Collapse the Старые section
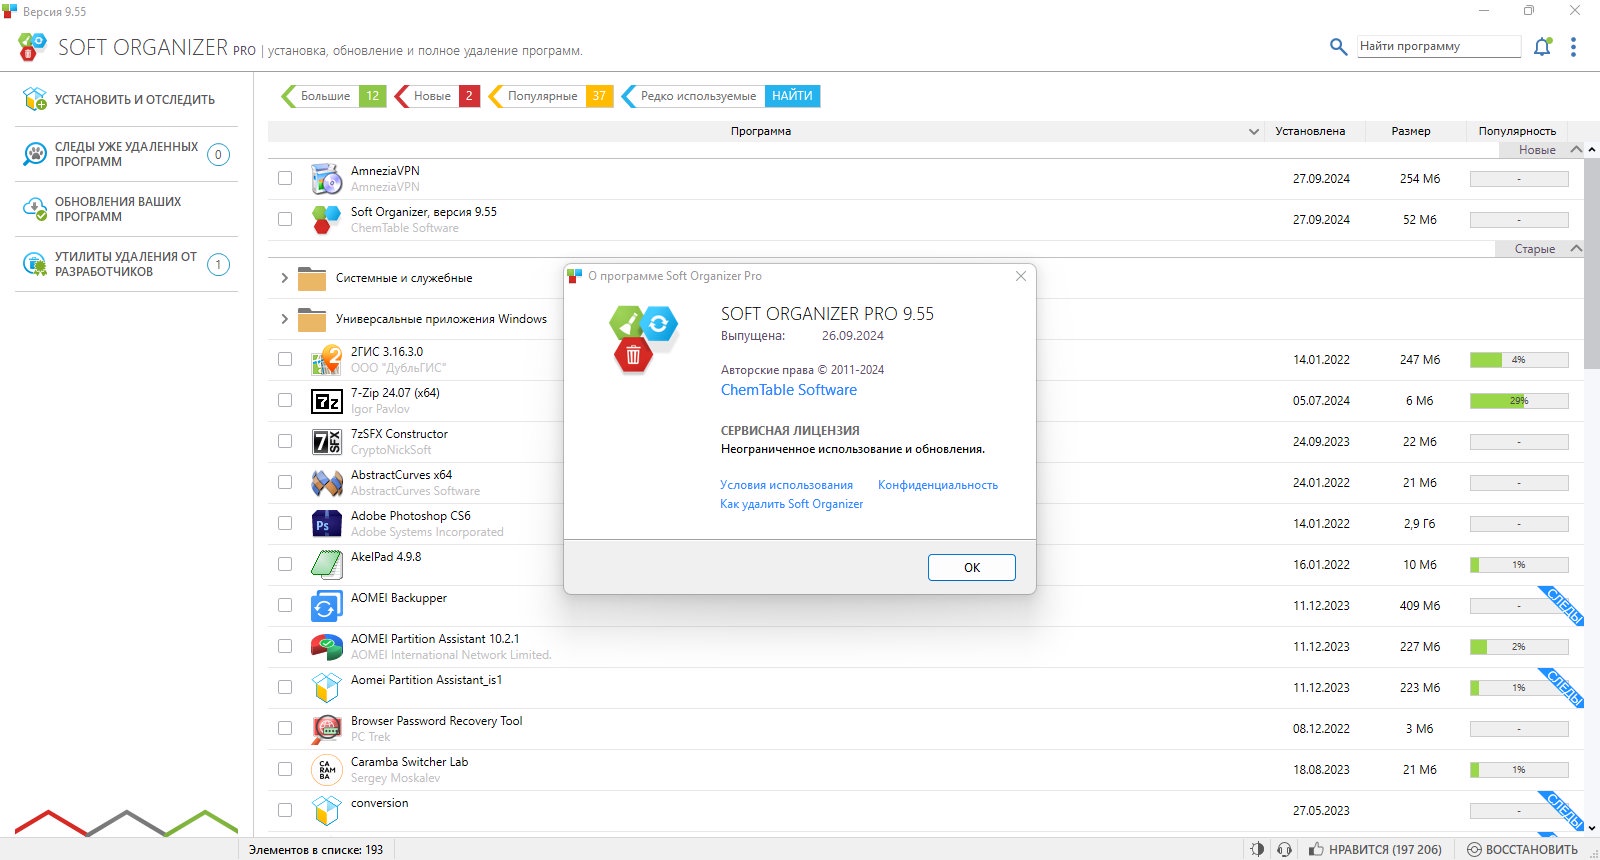The image size is (1600, 860). click(1576, 249)
